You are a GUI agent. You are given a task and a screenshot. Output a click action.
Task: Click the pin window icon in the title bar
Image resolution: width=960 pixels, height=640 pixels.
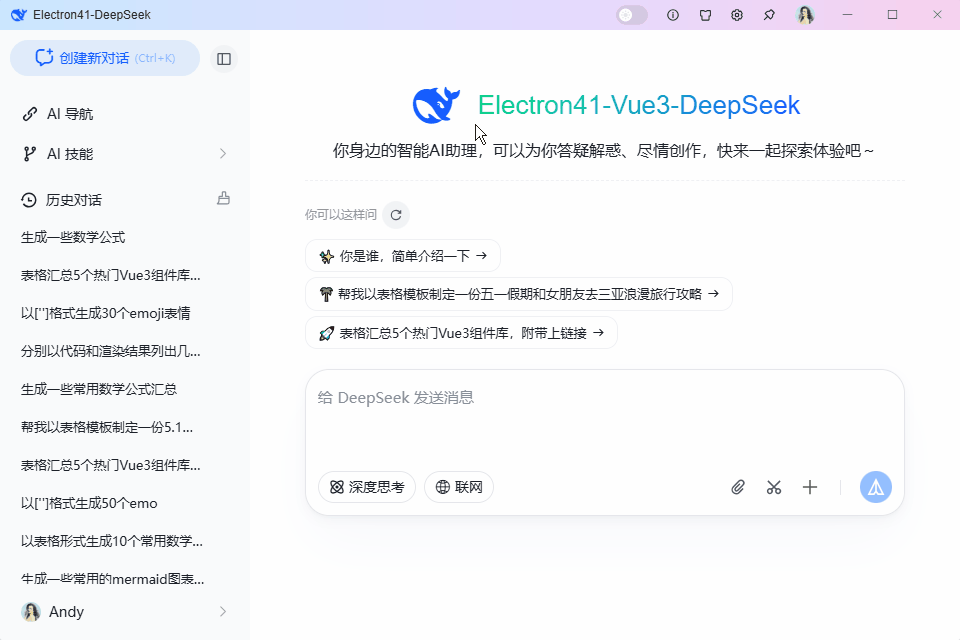point(769,15)
